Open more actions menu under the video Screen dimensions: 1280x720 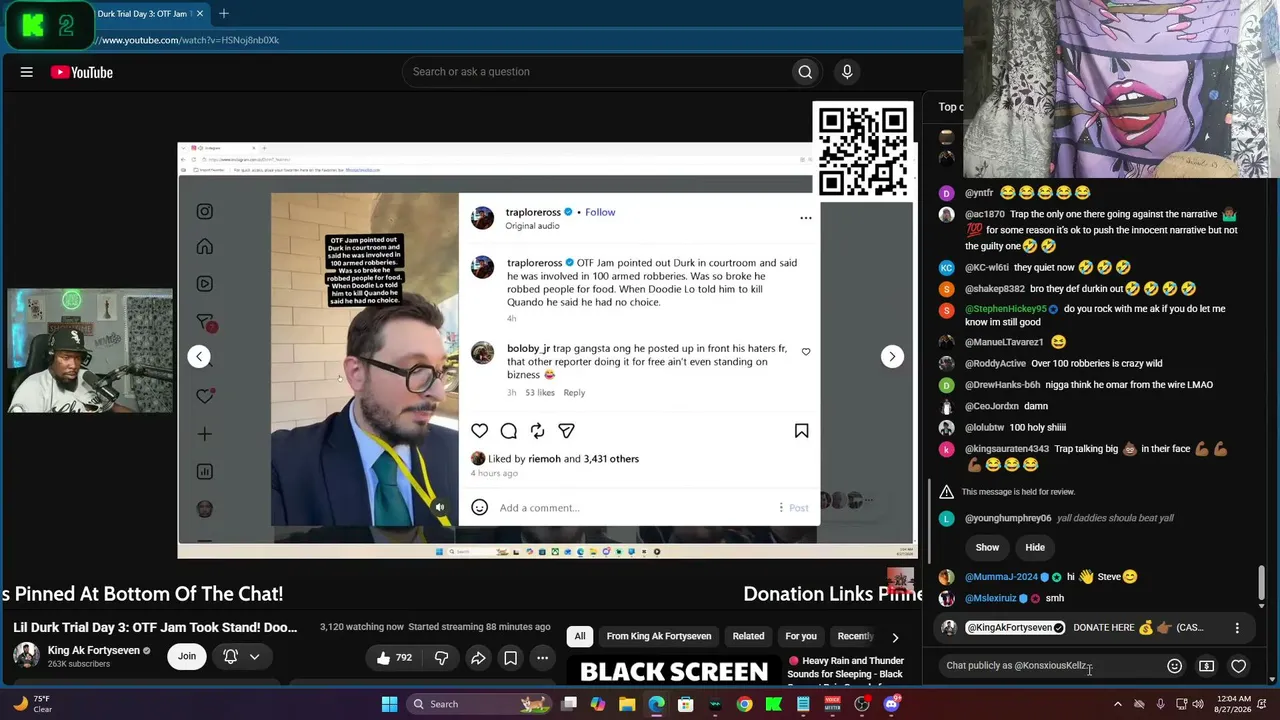pos(542,657)
